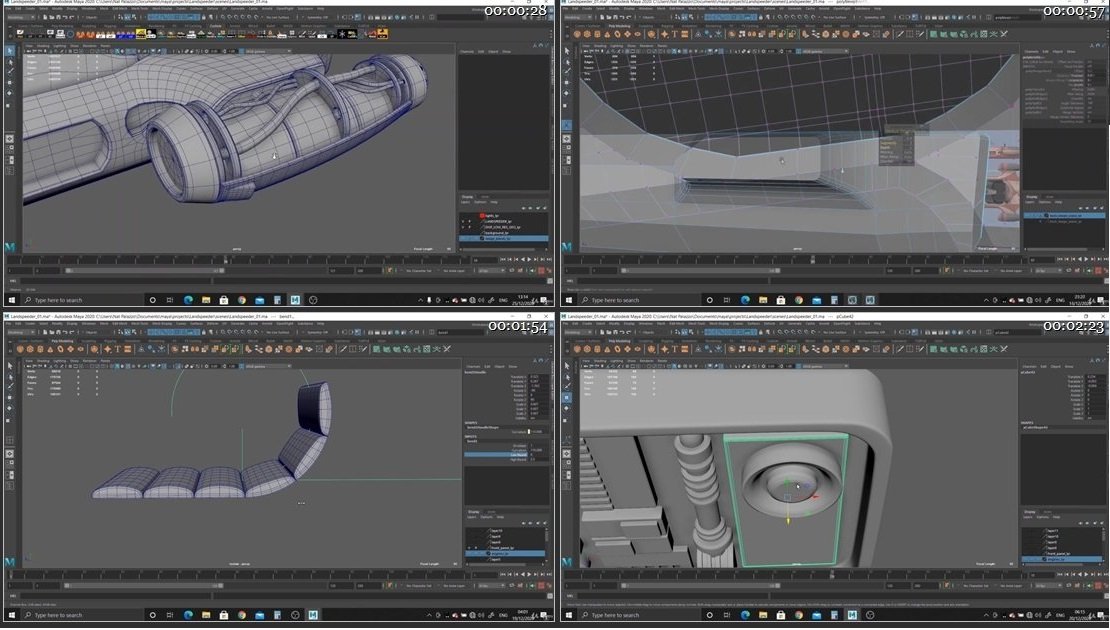
Task: Click create empty layer icon in 00:00:28 frame
Action: click(x=537, y=208)
